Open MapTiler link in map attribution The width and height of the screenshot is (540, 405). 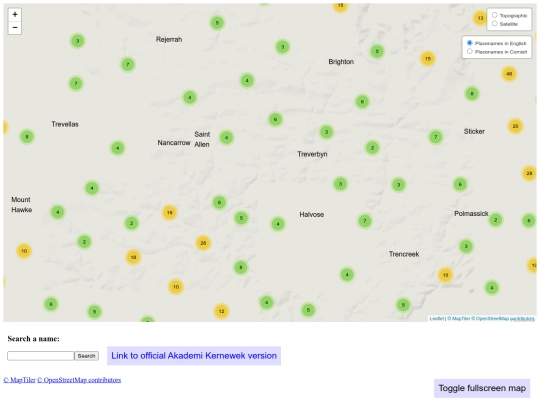[x=459, y=319]
